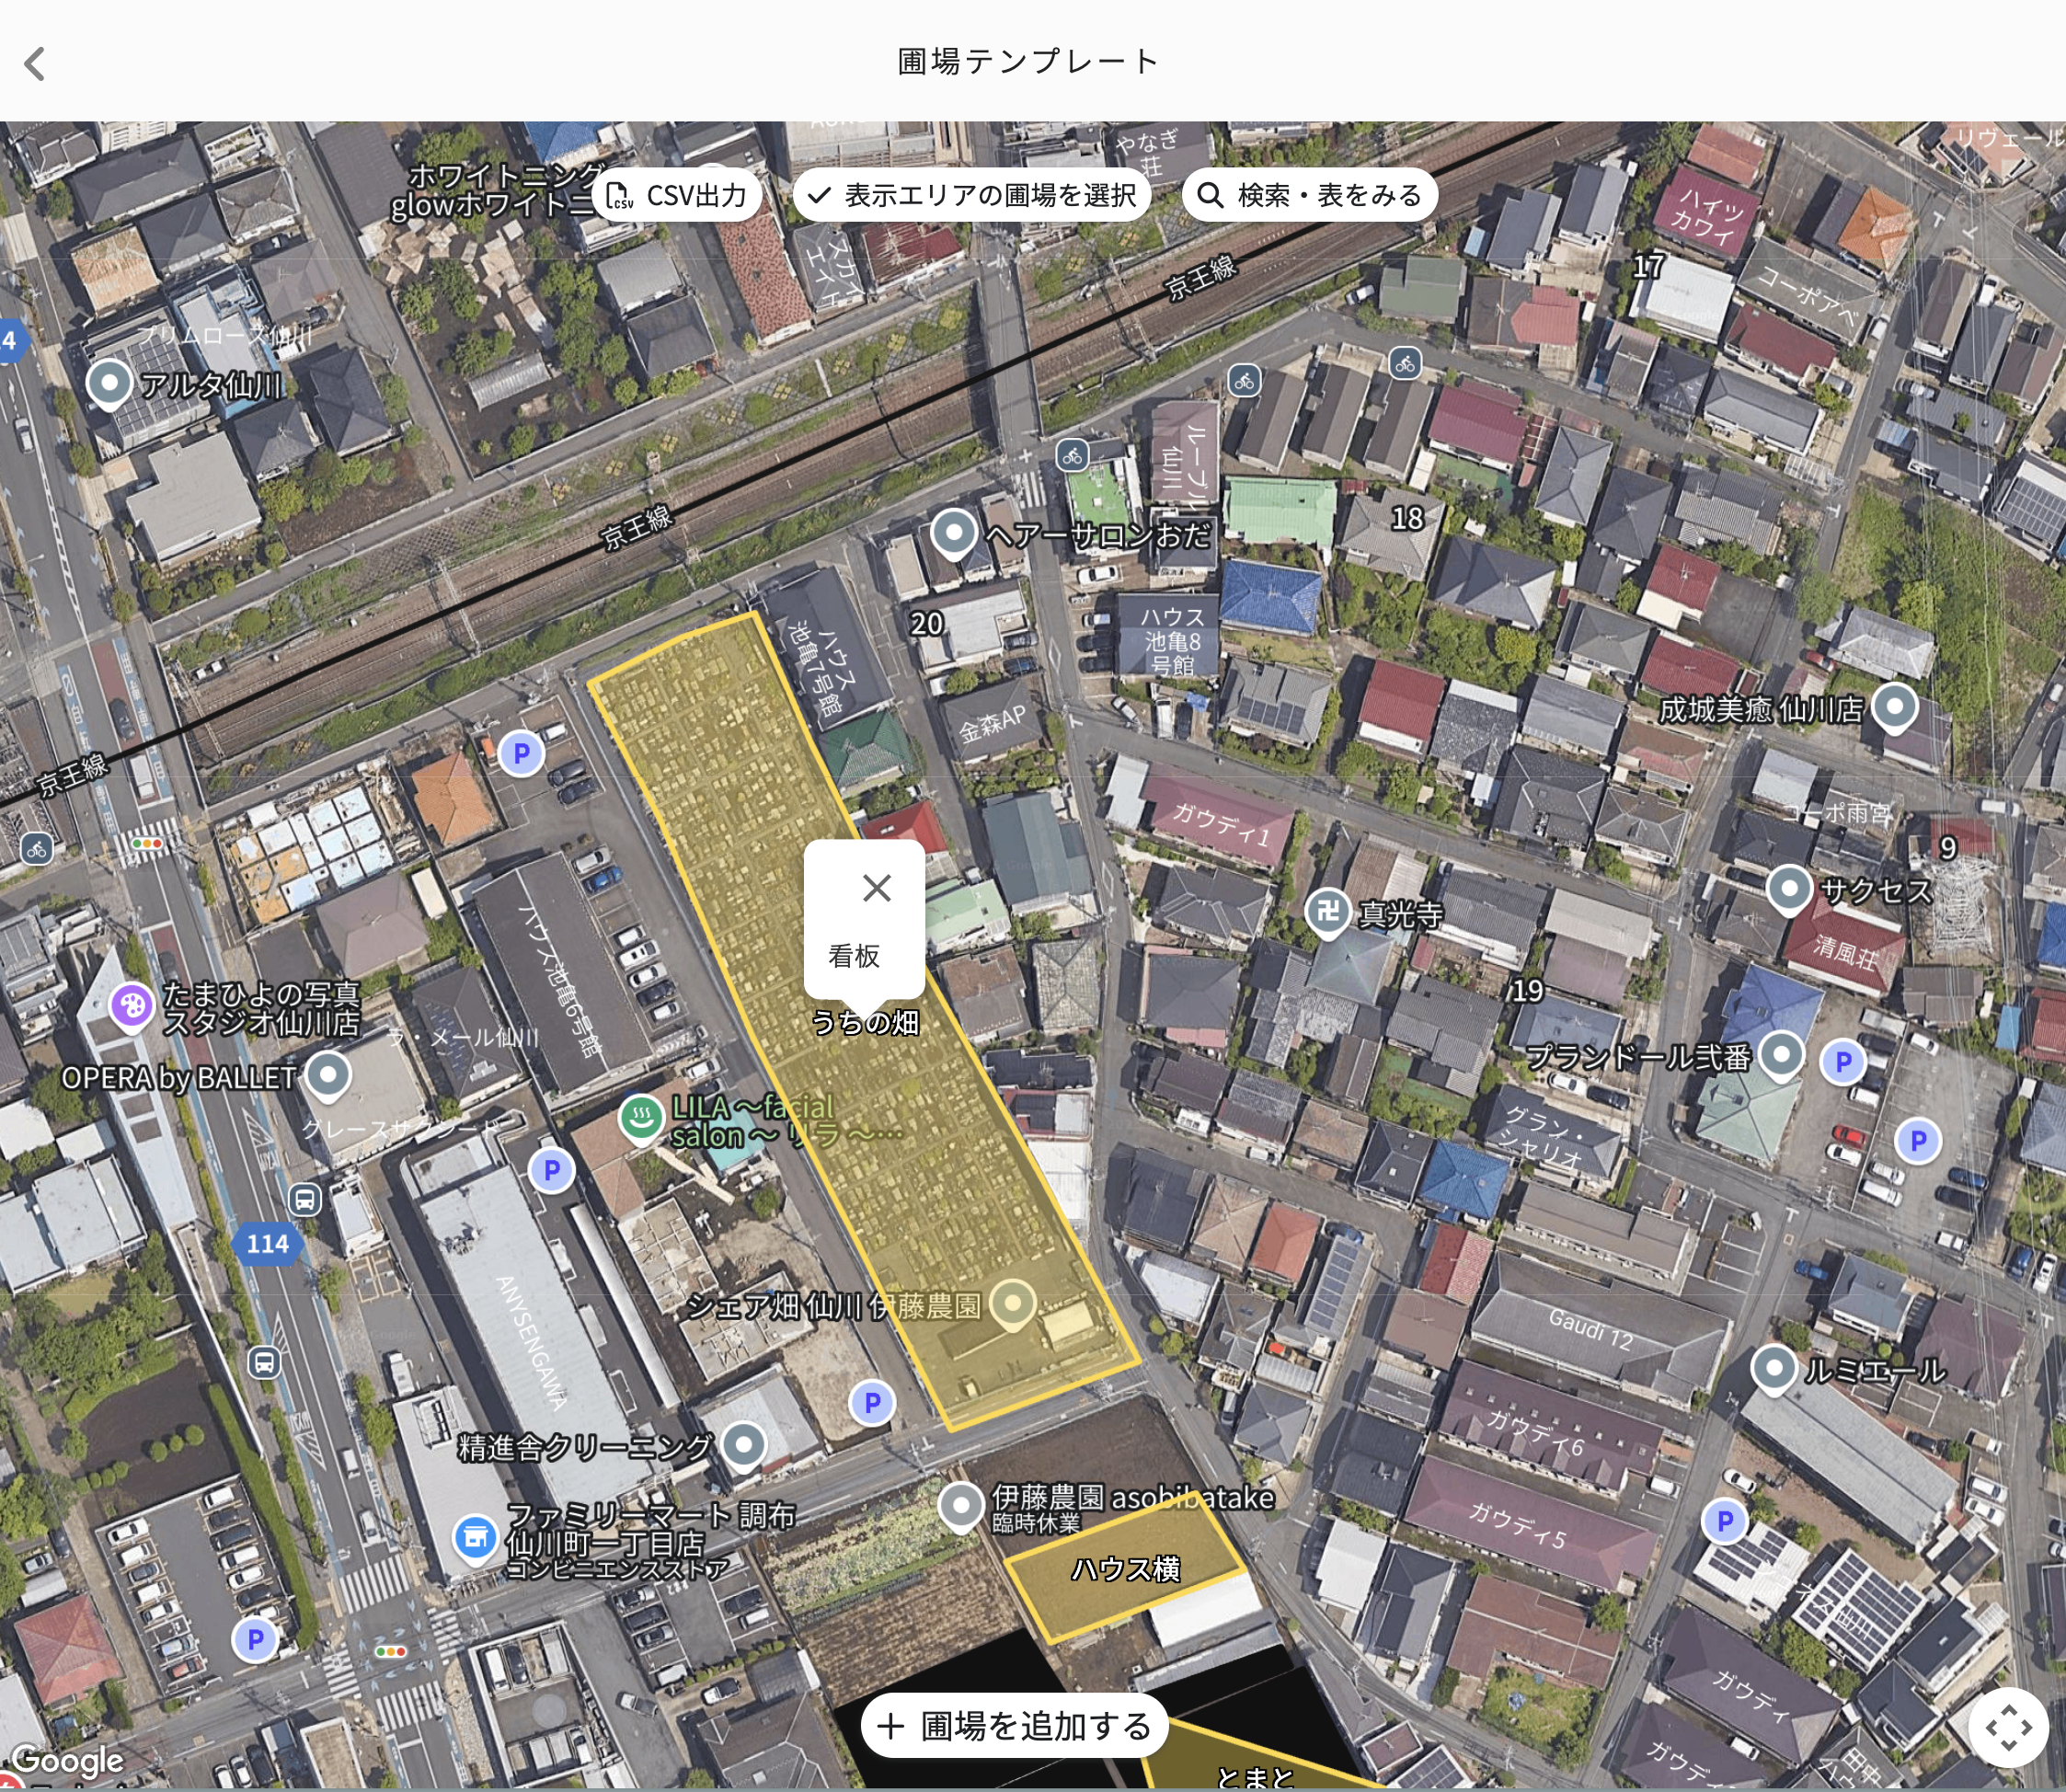Click the サクセス map pin

click(1789, 889)
